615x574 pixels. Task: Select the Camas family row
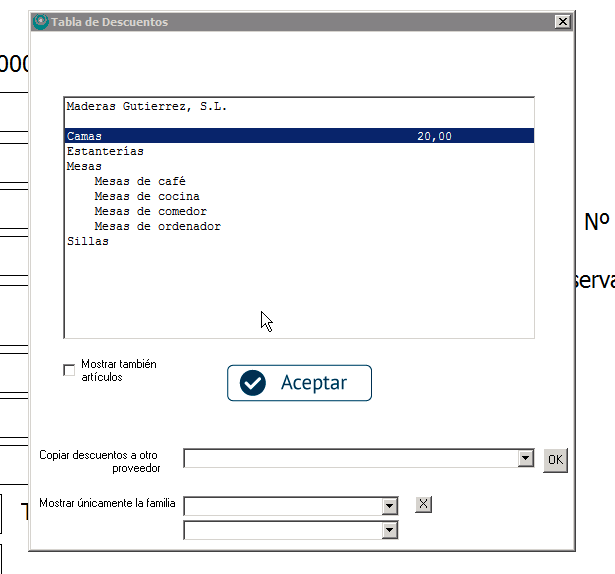click(x=85, y=136)
